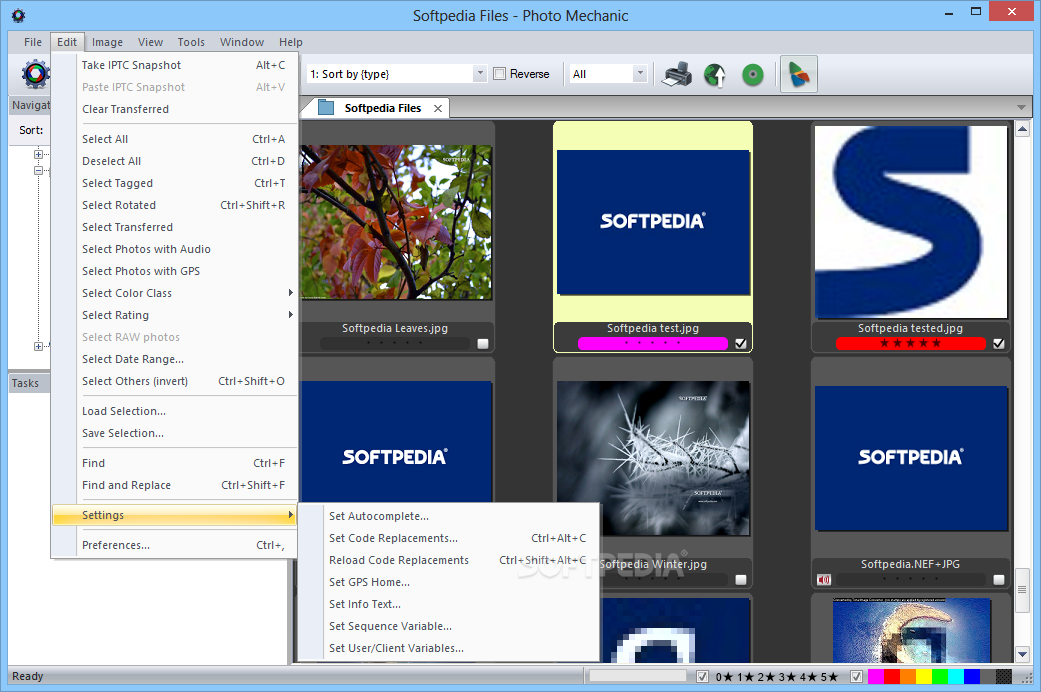
Task: Click the yellow color class swatch
Action: [x=923, y=677]
